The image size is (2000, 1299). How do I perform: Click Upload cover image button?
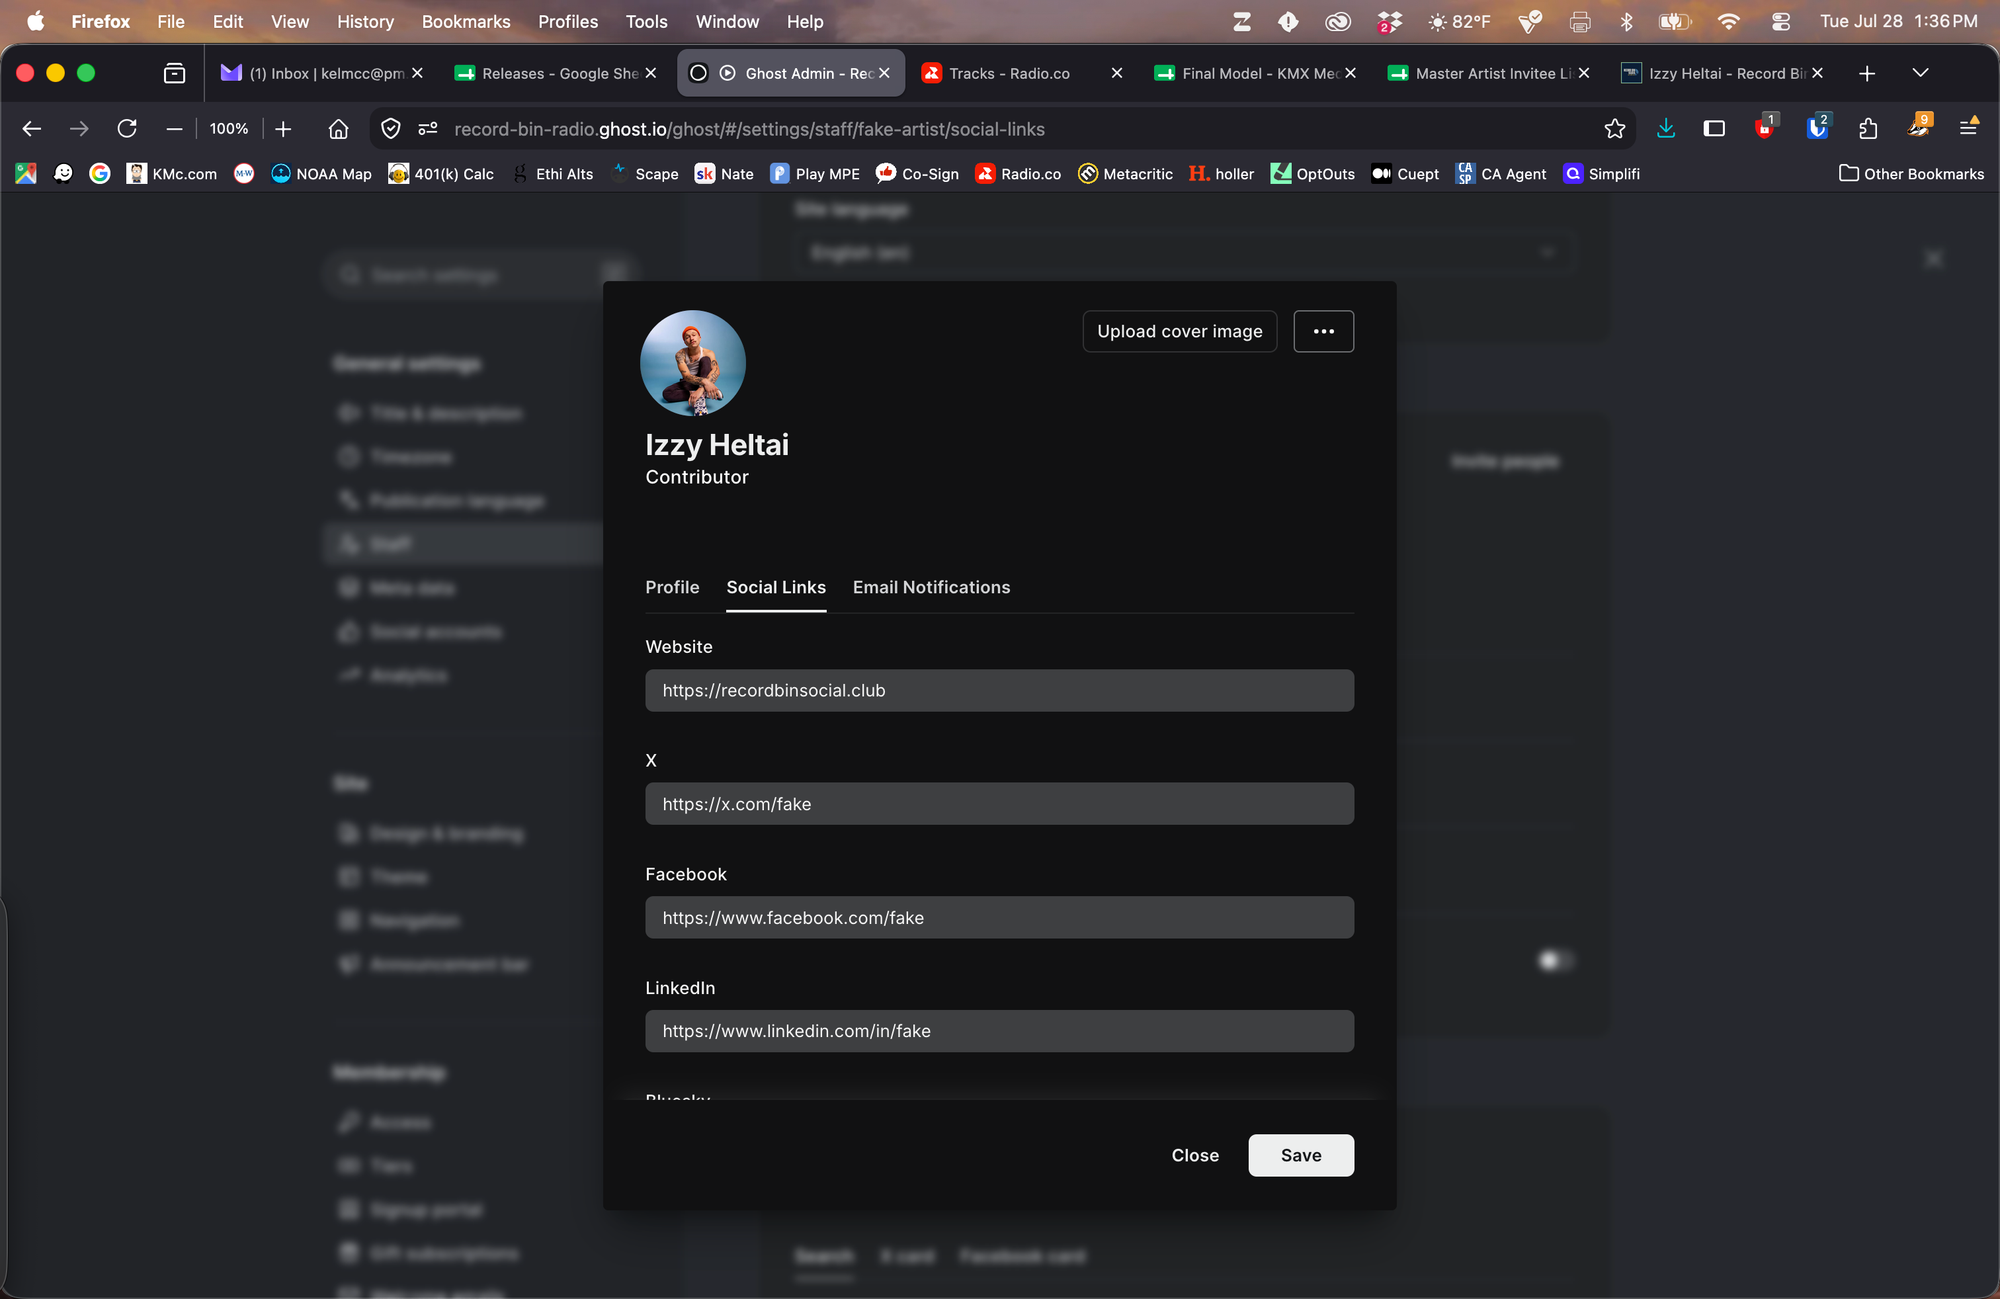coord(1179,331)
